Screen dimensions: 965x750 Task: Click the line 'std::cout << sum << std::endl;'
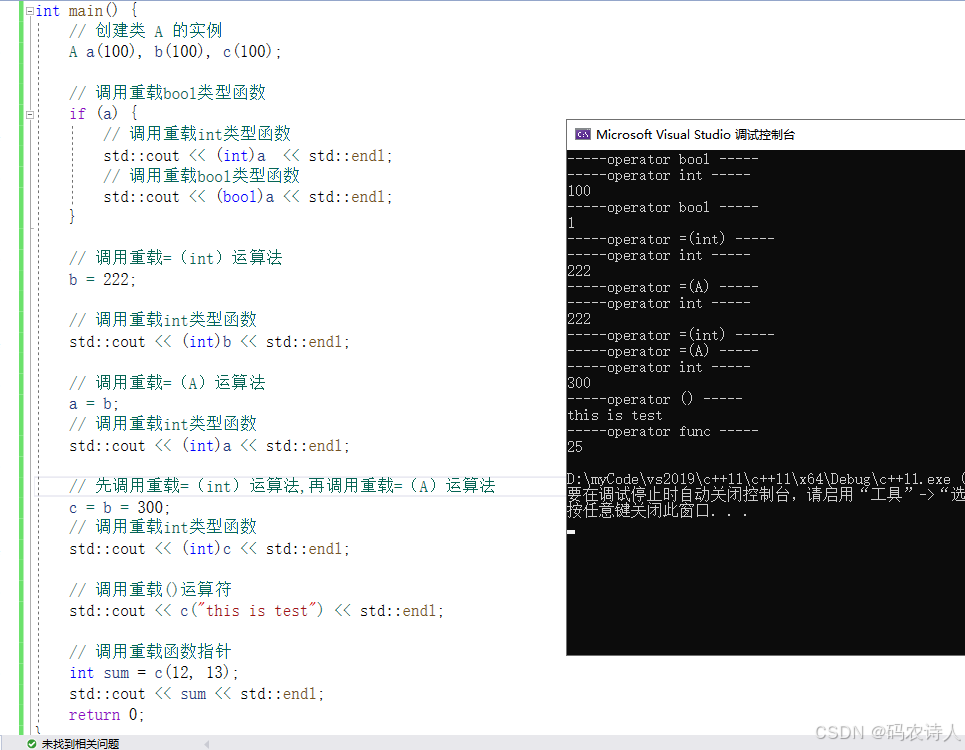click(x=196, y=694)
